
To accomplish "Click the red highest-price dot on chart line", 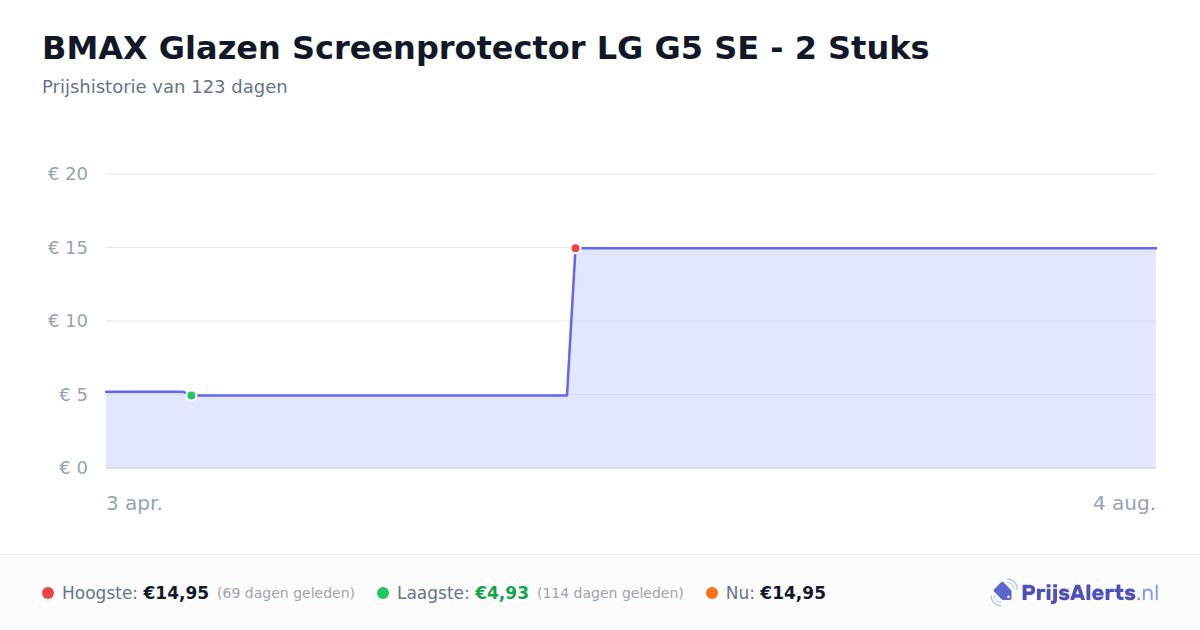I will pyautogui.click(x=575, y=248).
